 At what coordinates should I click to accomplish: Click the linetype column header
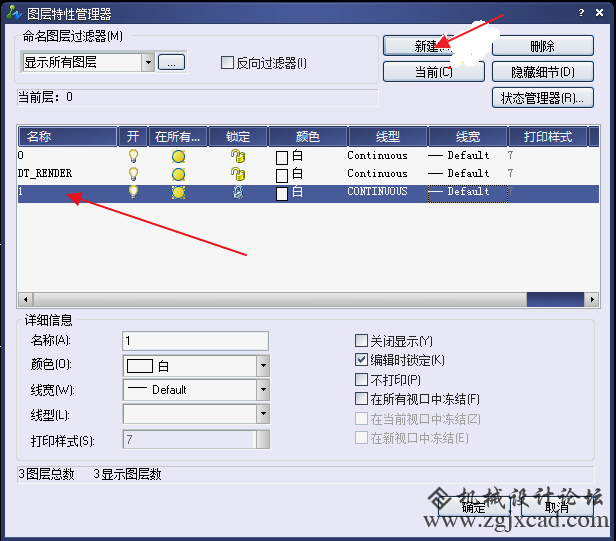(388, 136)
